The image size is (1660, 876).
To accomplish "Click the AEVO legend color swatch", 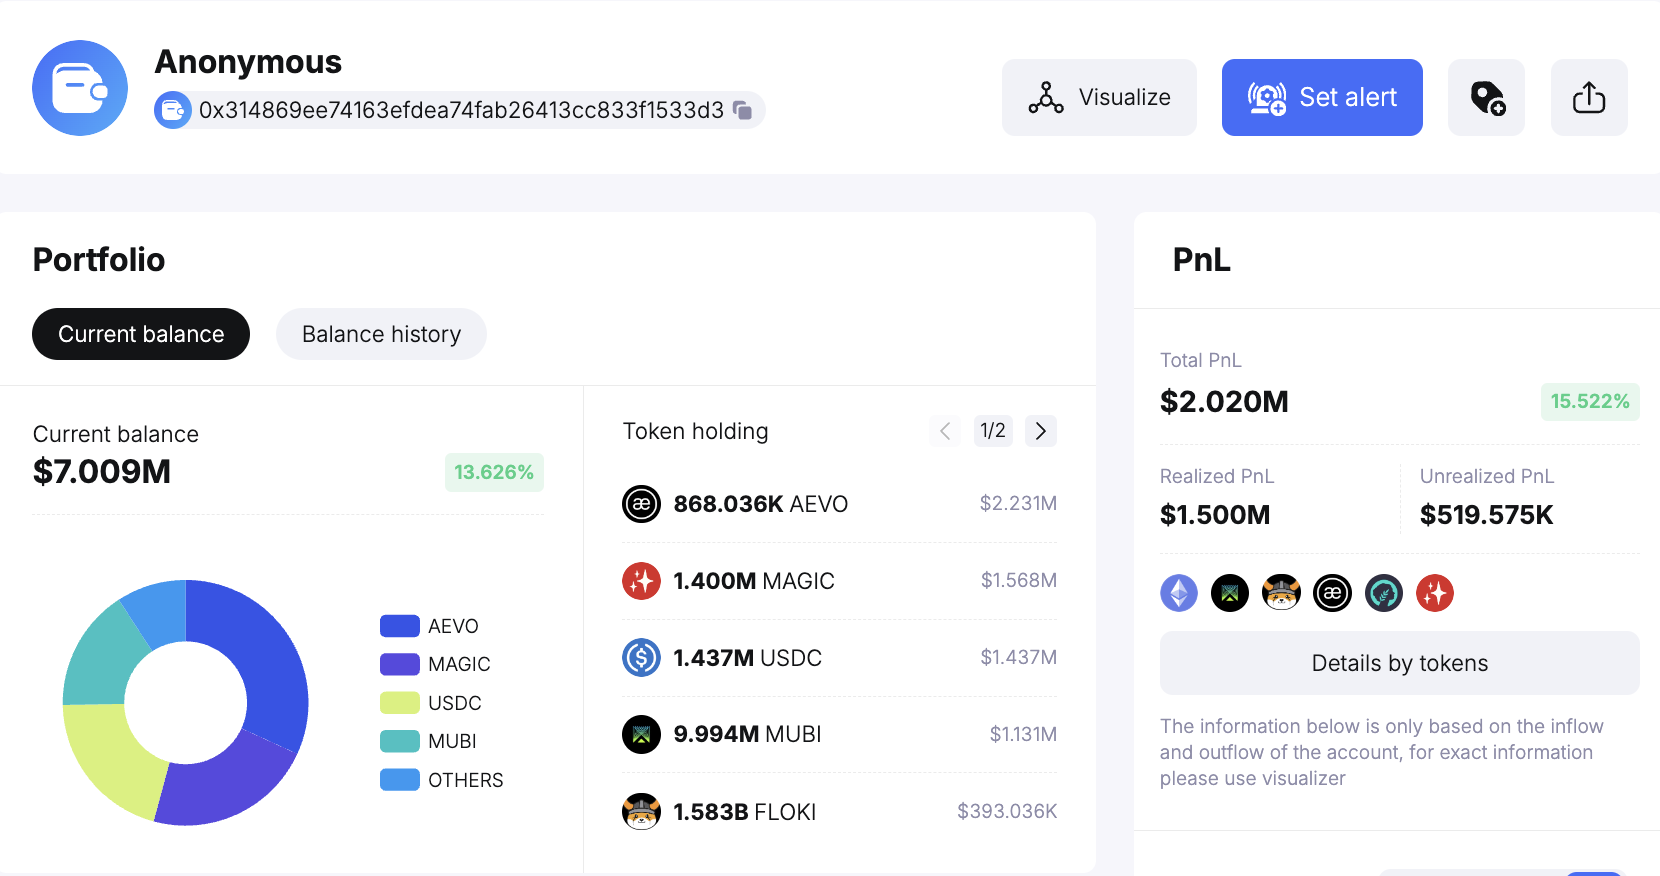I will click(x=400, y=626).
